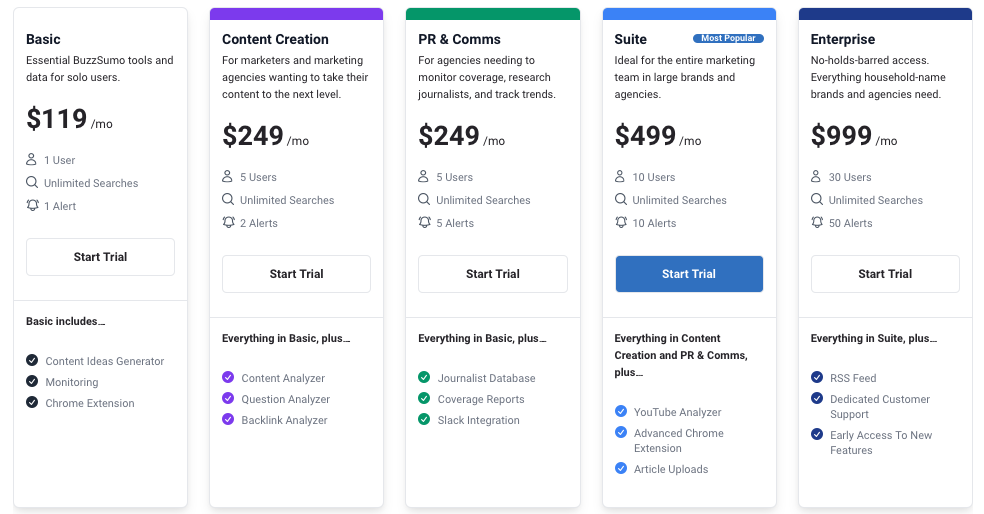Image resolution: width=984 pixels, height=514 pixels.
Task: Click the blue checkmark beside YouTube Analyzer
Action: click(621, 412)
